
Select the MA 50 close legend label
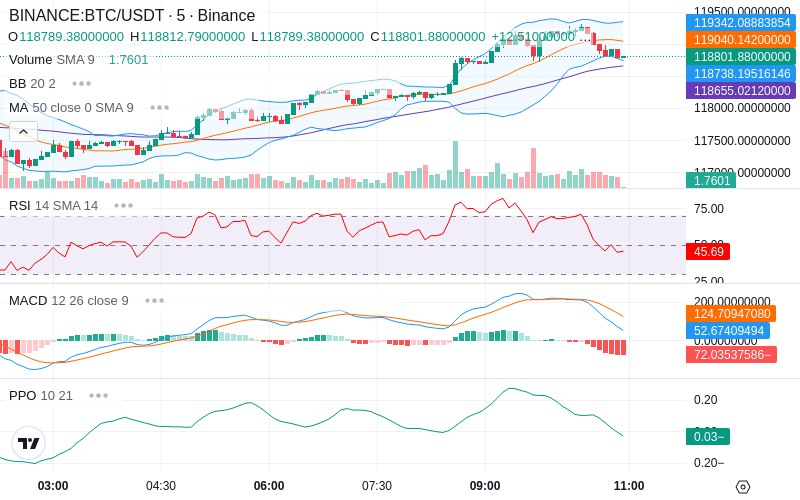pyautogui.click(x=71, y=108)
